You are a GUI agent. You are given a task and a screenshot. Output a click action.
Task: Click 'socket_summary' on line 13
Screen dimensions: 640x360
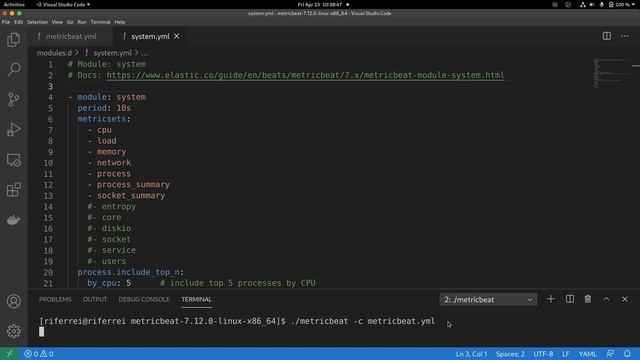pos(131,196)
